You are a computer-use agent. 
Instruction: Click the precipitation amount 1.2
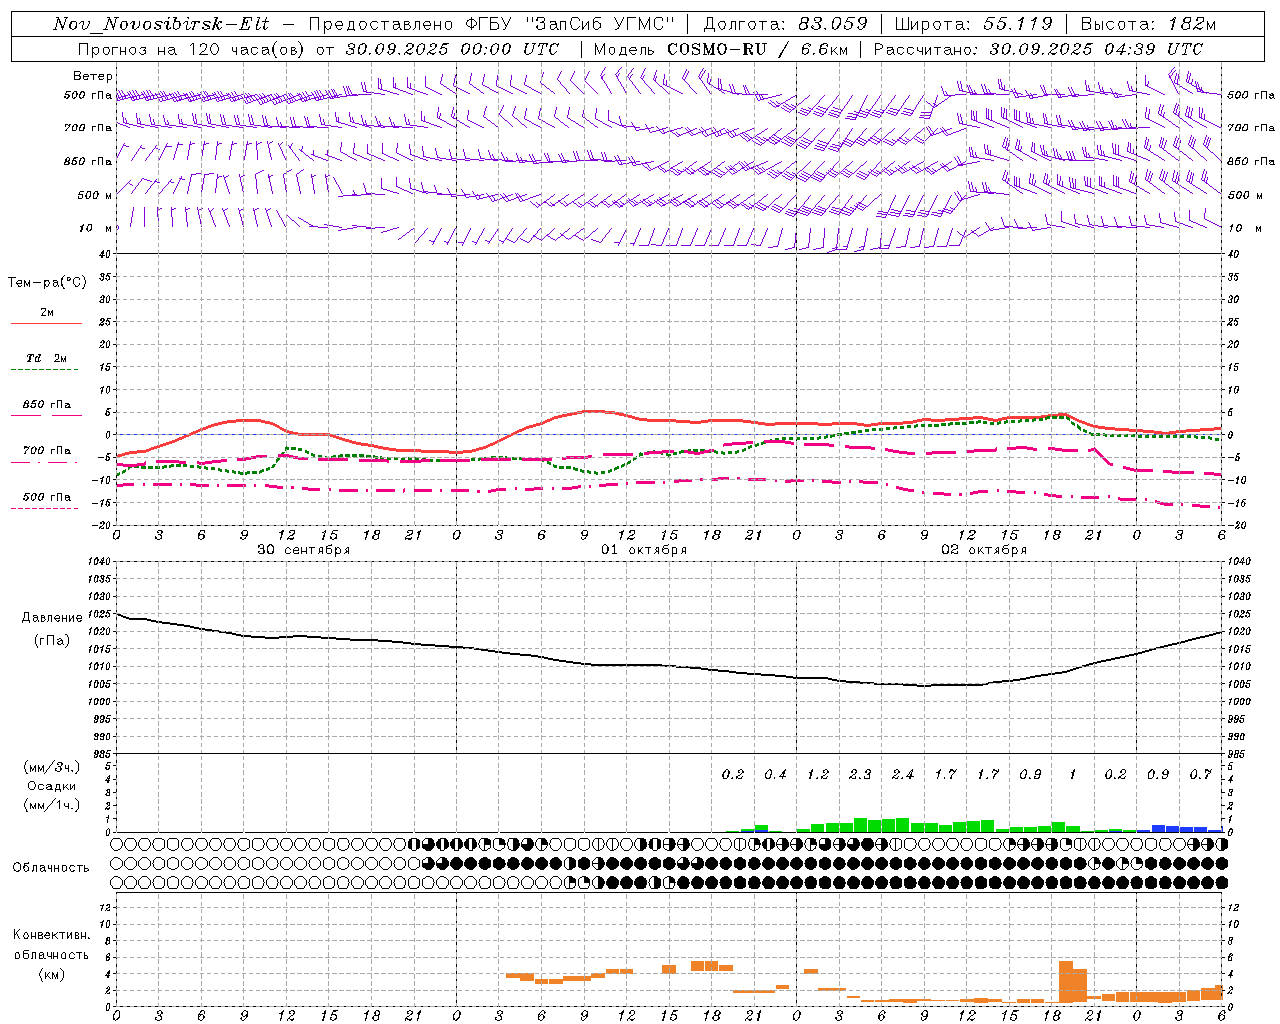817,774
